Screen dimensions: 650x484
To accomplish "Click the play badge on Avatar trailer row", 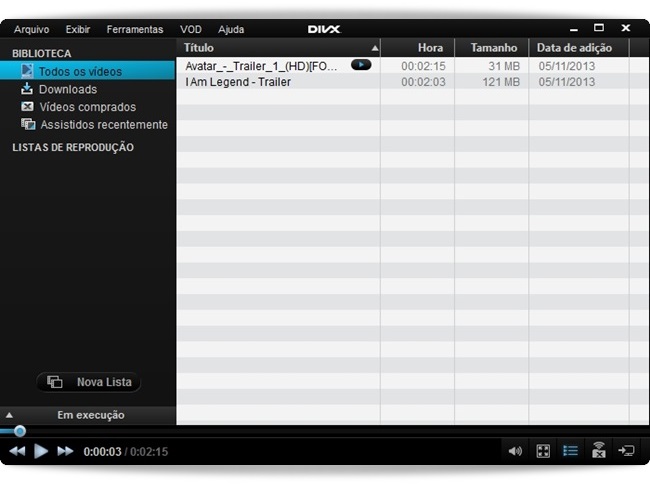I will (x=361, y=65).
